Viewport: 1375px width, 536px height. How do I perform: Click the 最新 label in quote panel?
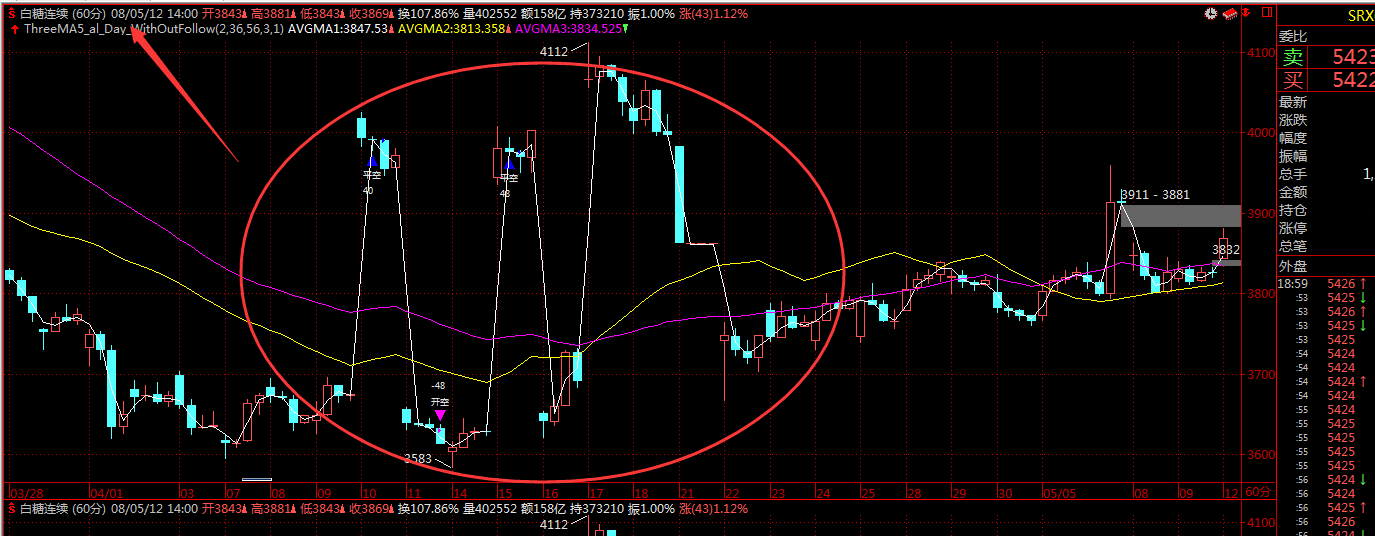[x=1293, y=102]
